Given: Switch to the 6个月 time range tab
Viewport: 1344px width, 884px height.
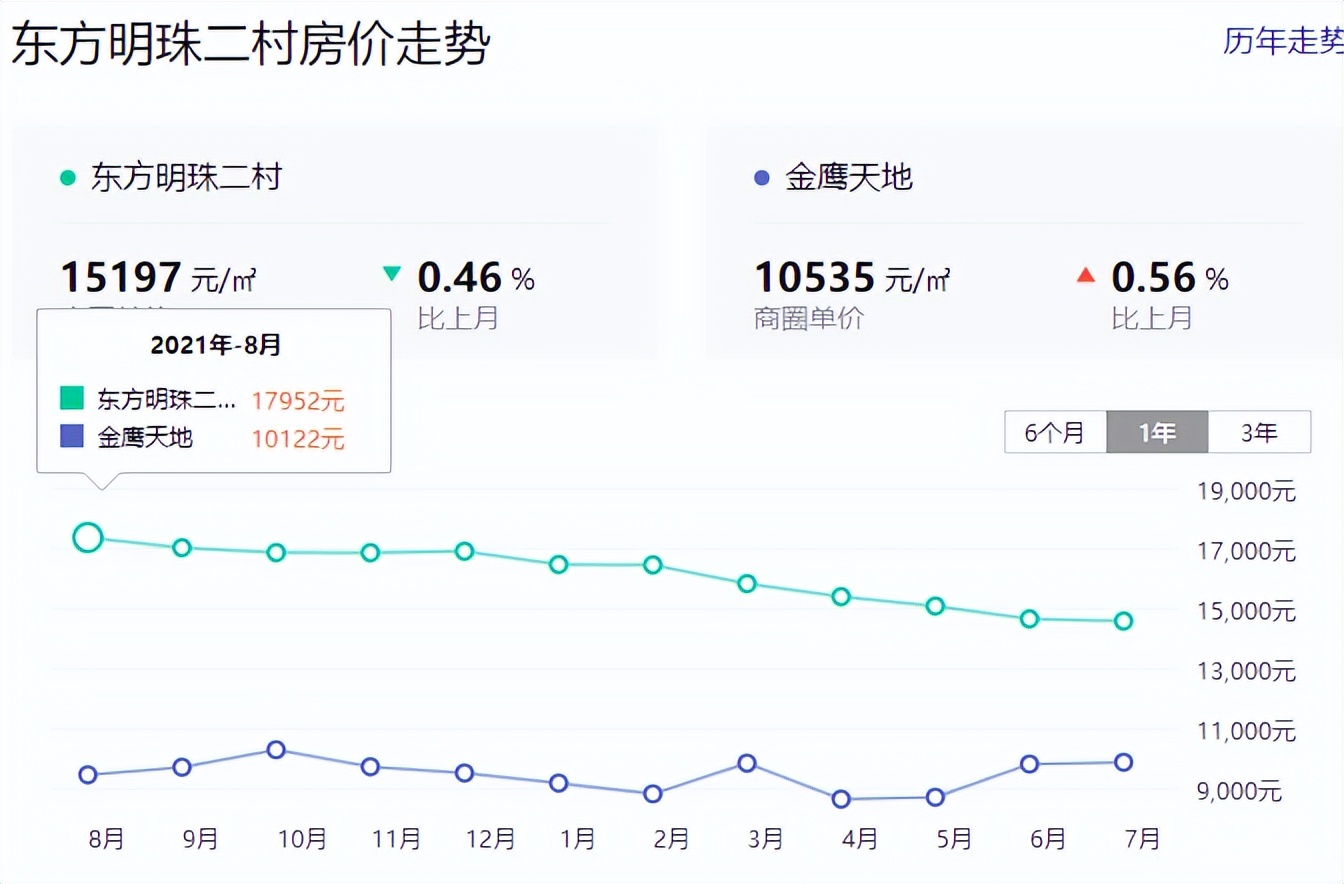Looking at the screenshot, I should (1055, 432).
